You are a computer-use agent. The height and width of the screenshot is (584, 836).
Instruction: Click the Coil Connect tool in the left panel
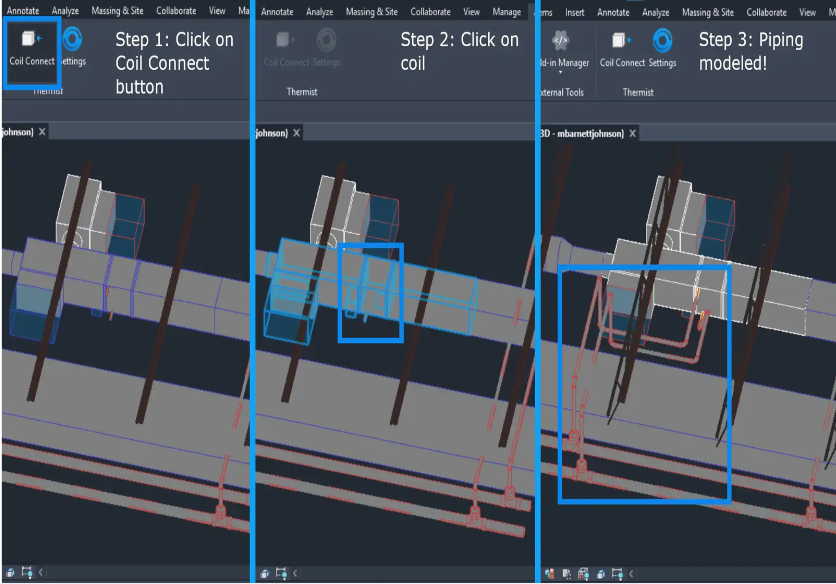pyautogui.click(x=32, y=49)
